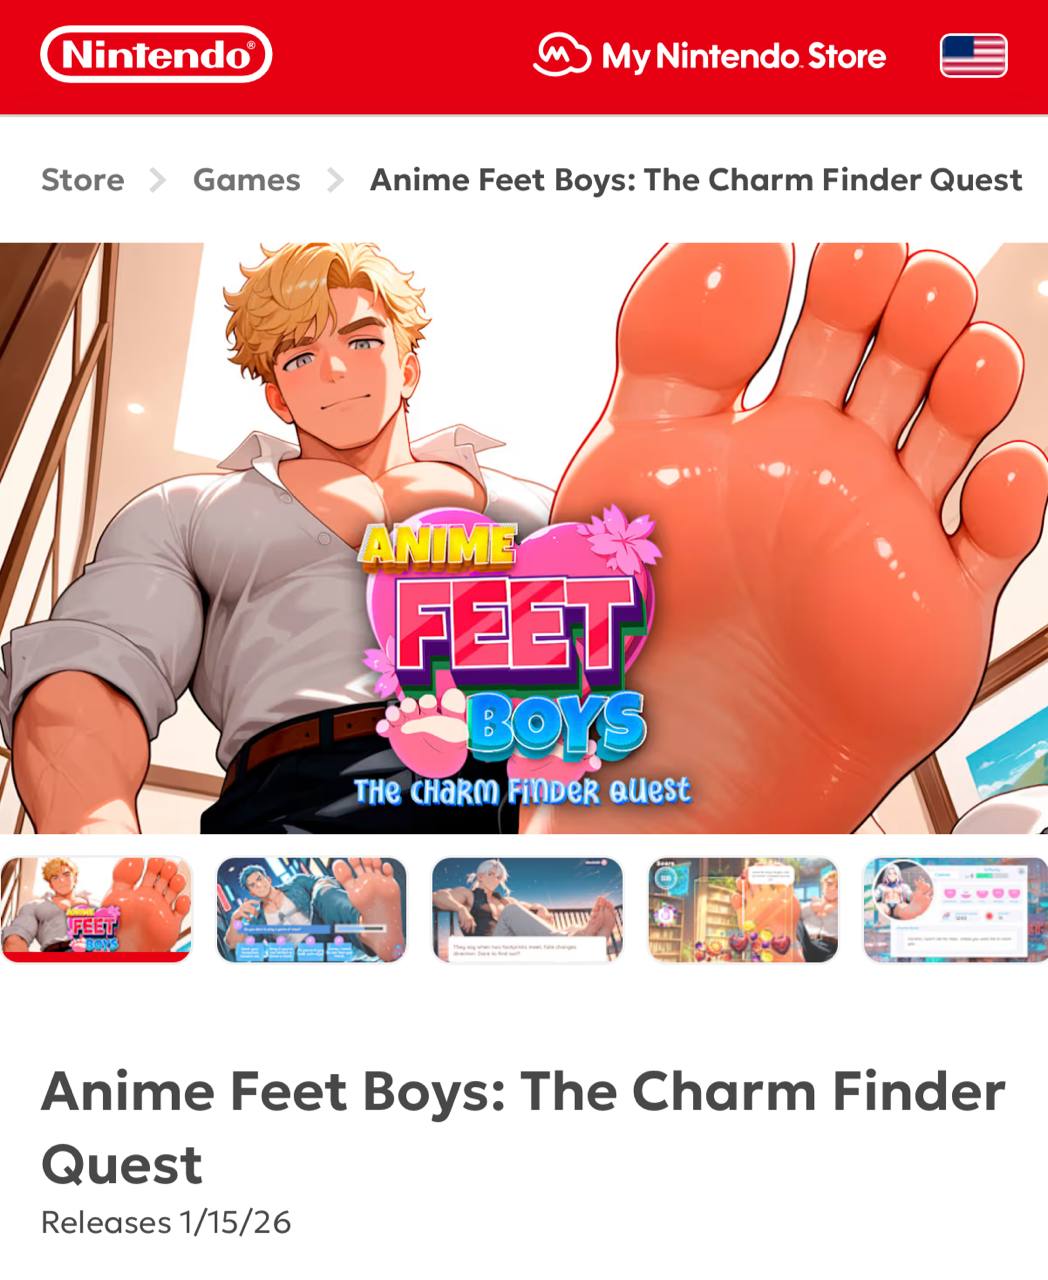
Task: Click chevron after Store breadcrumb
Action: [x=158, y=180]
